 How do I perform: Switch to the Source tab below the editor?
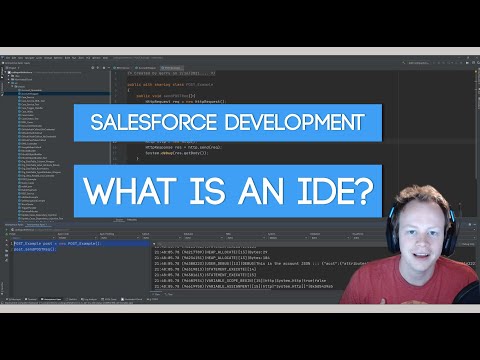[119, 220]
